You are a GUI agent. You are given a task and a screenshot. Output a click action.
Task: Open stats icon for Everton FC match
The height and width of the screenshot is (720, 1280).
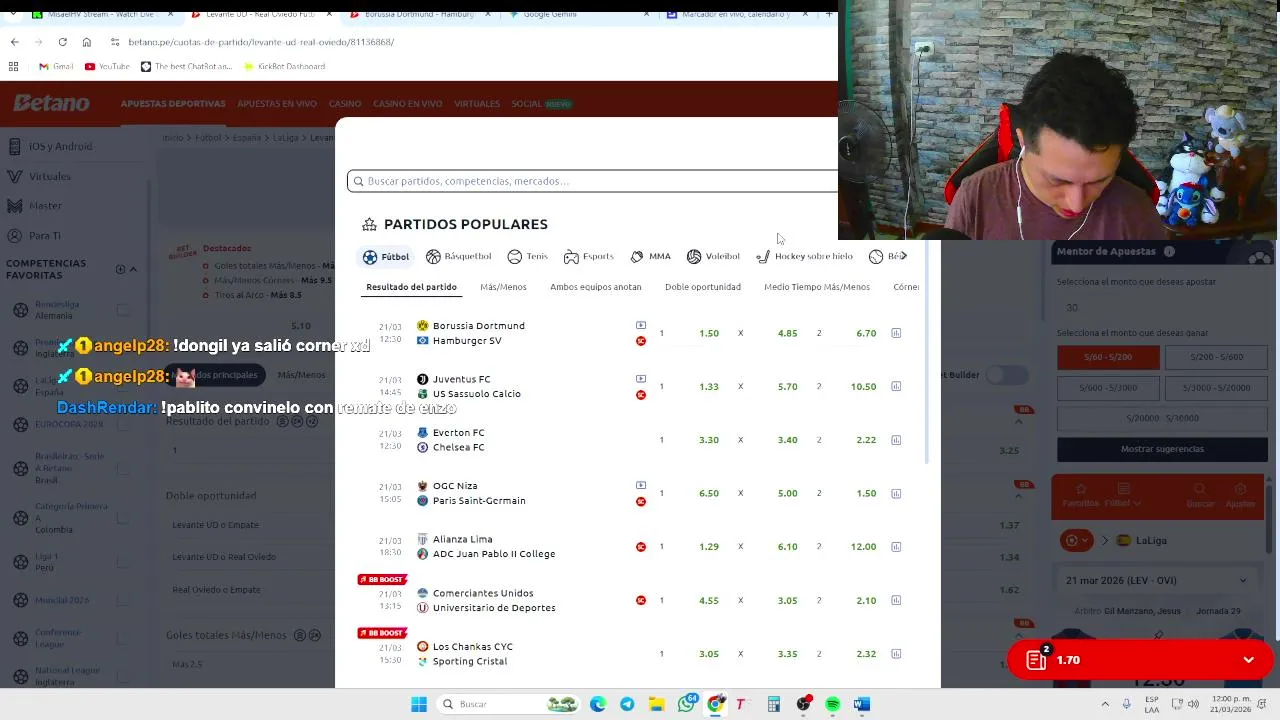(896, 440)
